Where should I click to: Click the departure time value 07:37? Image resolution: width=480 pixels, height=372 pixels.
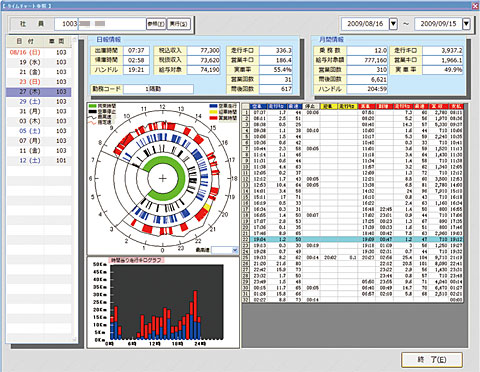[x=136, y=51]
